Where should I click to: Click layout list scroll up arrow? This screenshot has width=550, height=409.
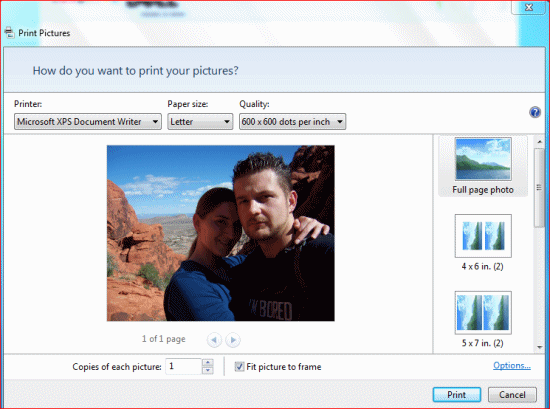(539, 142)
